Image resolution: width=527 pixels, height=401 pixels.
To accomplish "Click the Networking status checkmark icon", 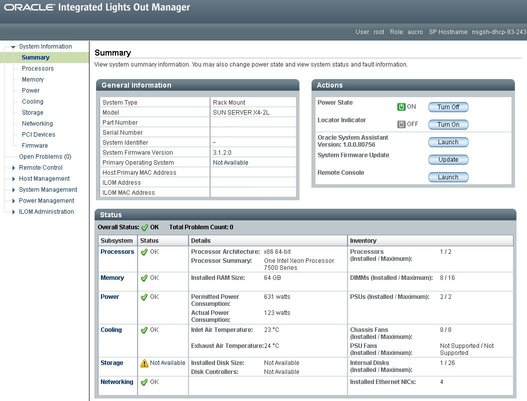I will pyautogui.click(x=144, y=382).
